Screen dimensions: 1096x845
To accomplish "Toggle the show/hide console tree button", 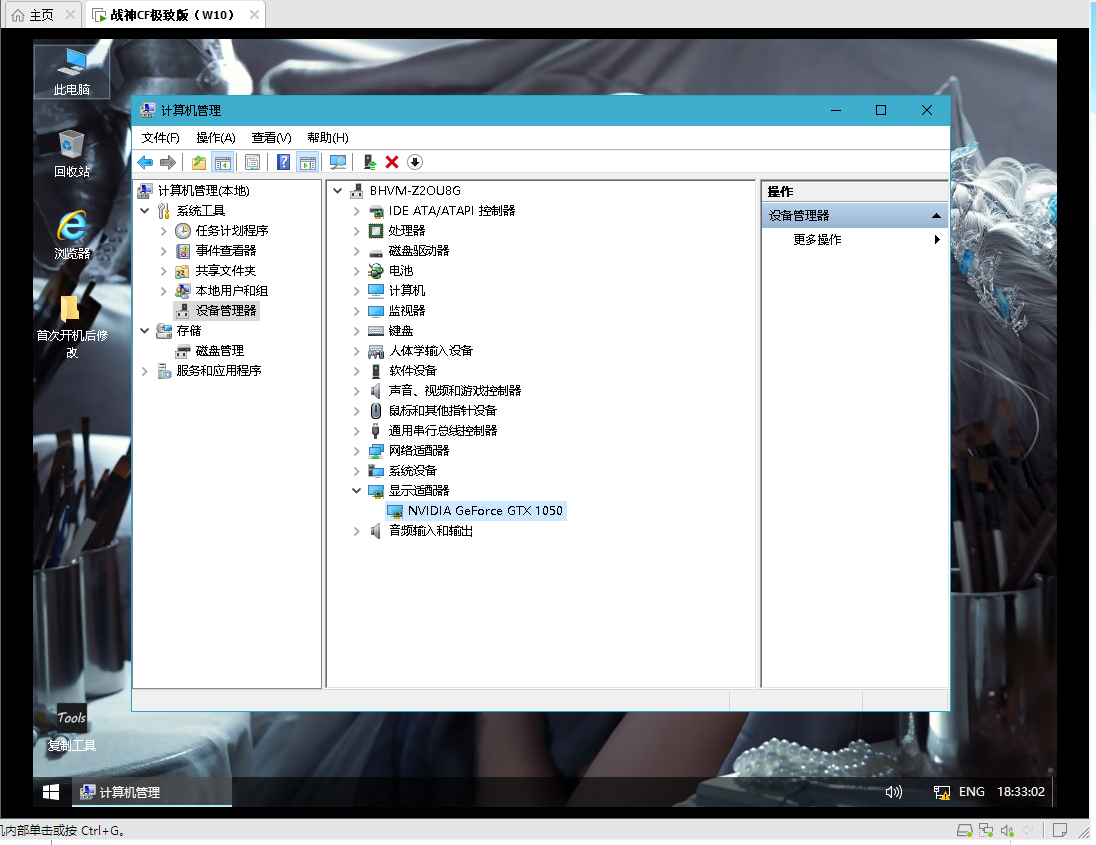I will [223, 162].
